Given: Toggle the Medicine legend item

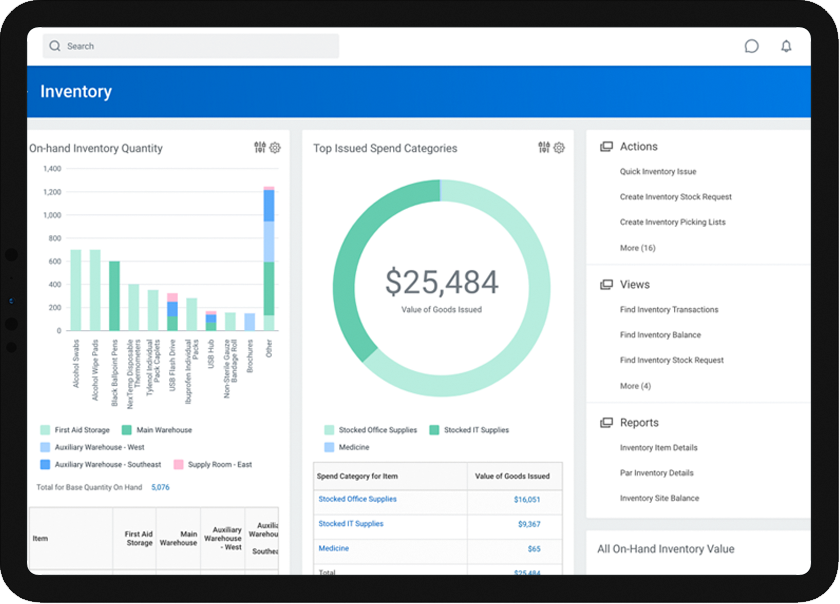Looking at the screenshot, I should [330, 447].
